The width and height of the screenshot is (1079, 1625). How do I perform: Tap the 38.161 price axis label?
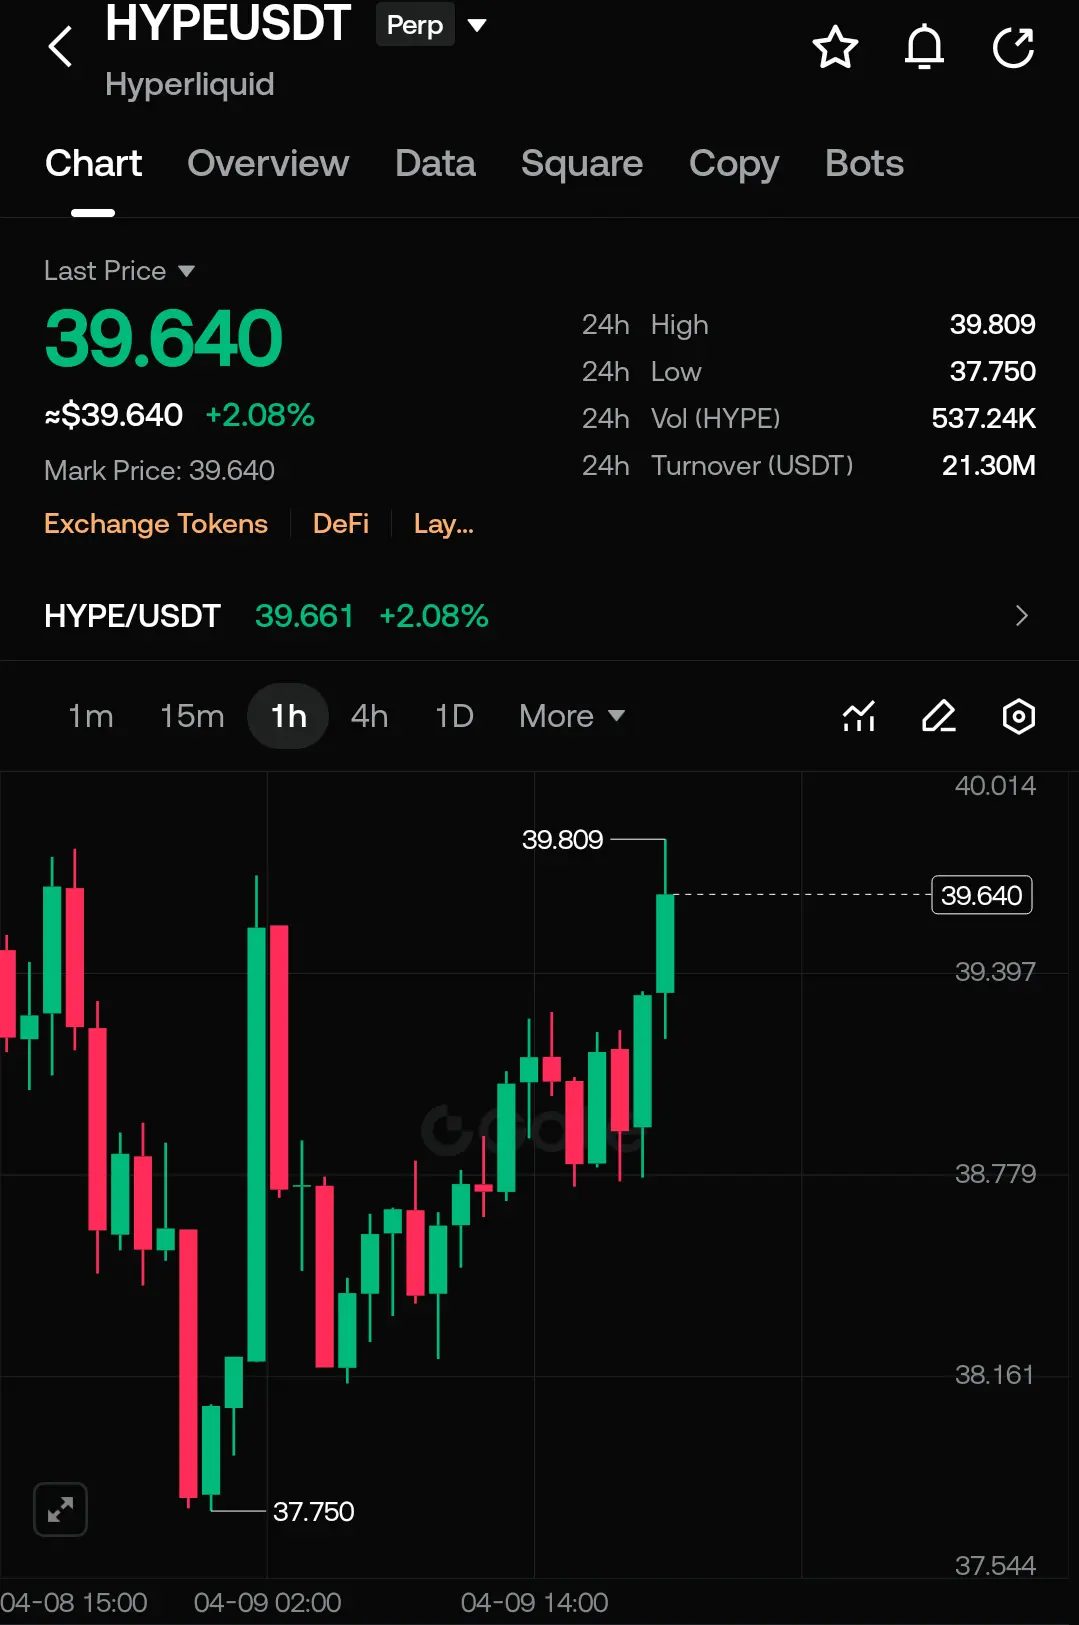tap(994, 1375)
